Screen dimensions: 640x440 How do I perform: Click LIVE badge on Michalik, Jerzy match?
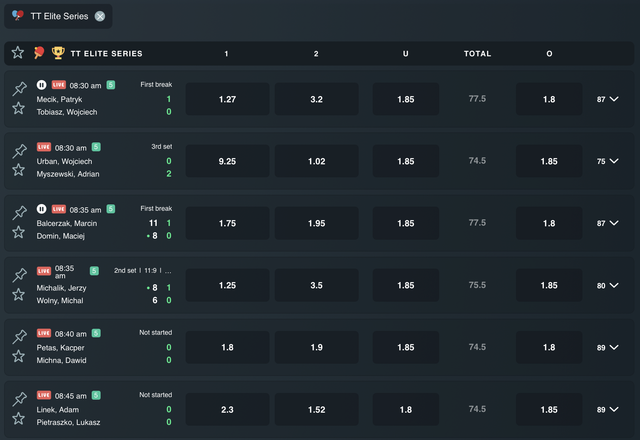(44, 271)
